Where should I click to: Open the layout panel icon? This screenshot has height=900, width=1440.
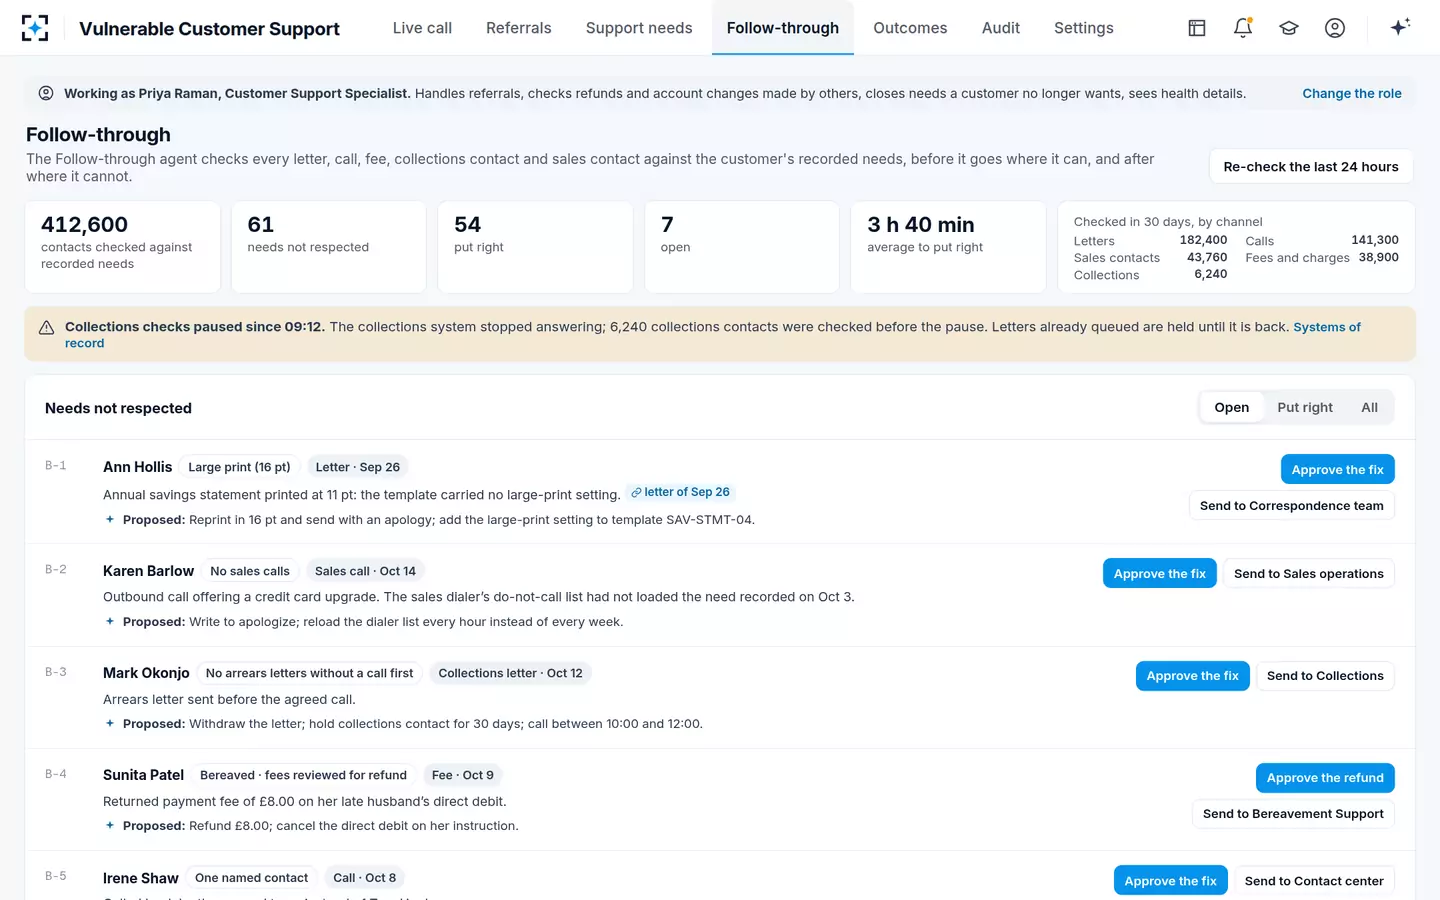tap(1197, 28)
